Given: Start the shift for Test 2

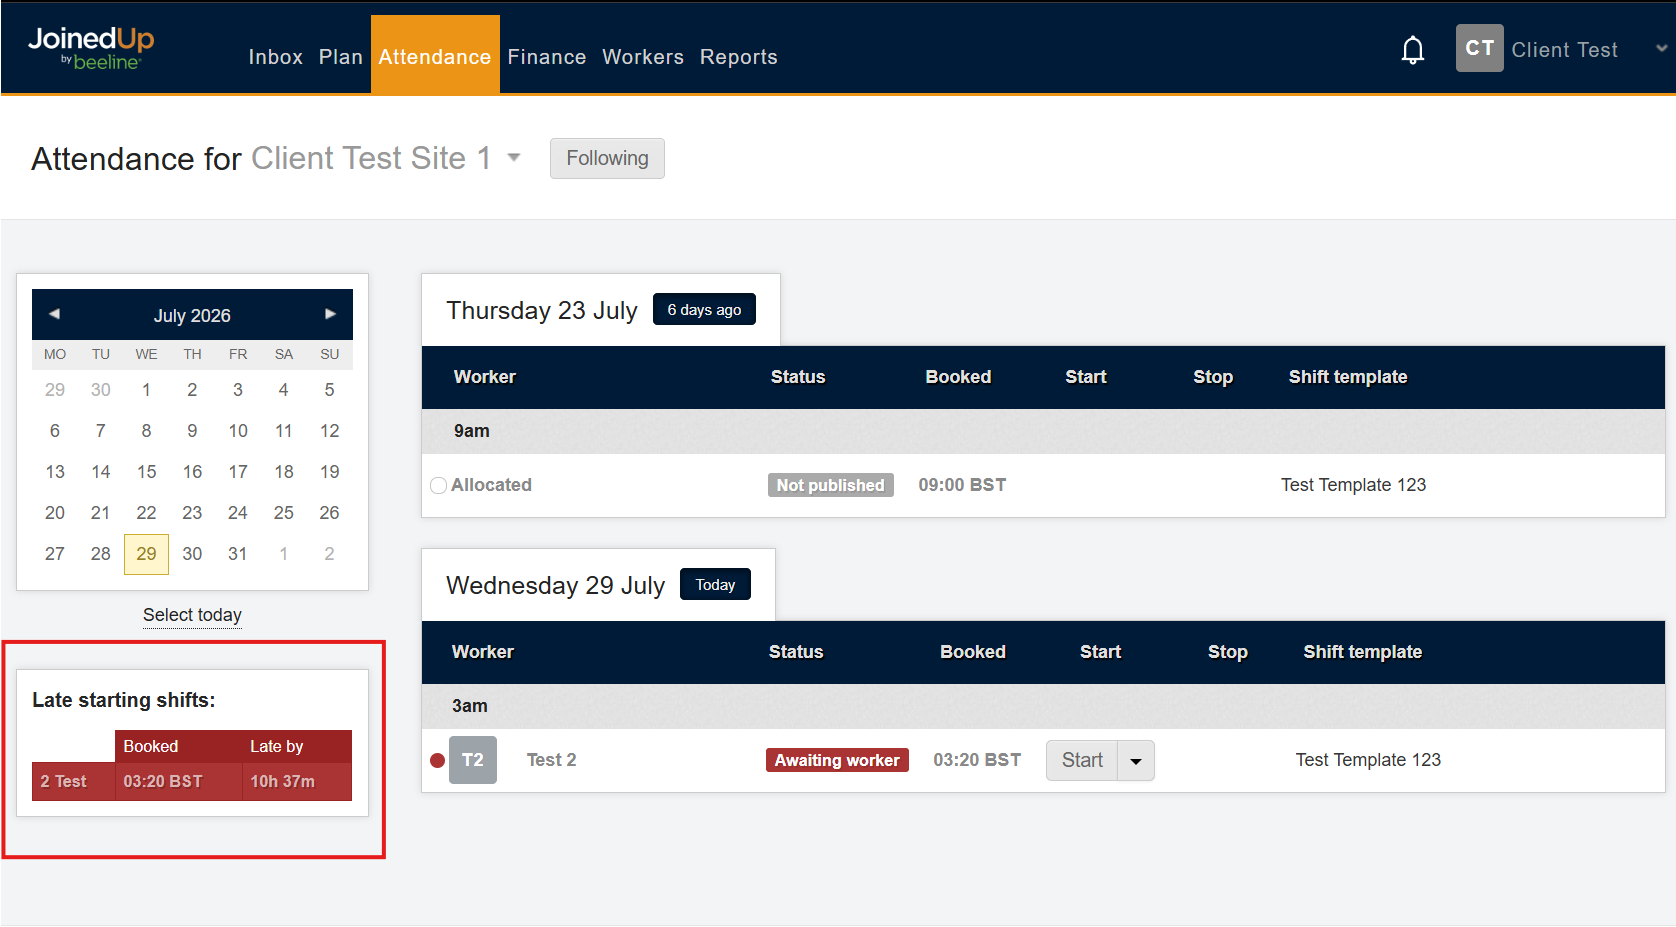Looking at the screenshot, I should click(x=1082, y=761).
